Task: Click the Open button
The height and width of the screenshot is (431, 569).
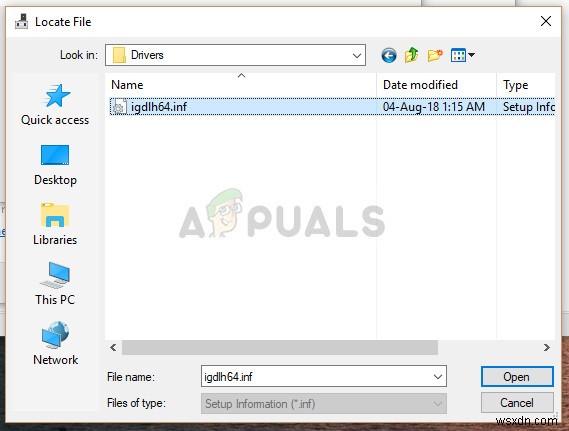Action: (517, 377)
